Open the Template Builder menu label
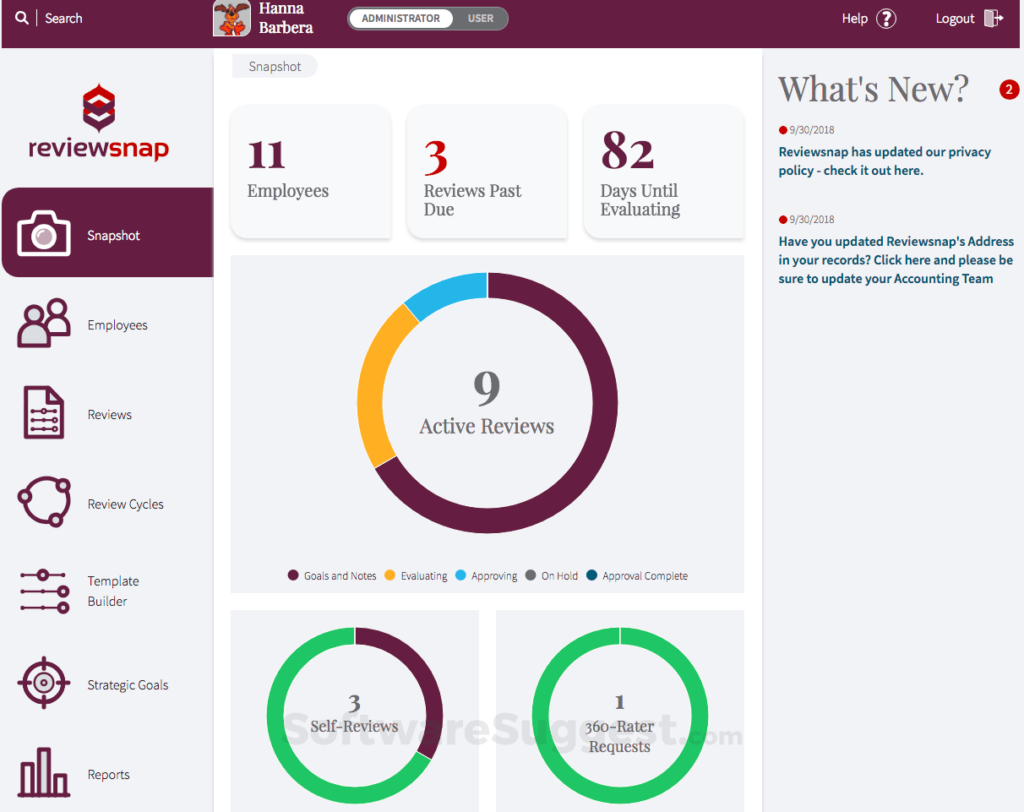 pyautogui.click(x=114, y=591)
